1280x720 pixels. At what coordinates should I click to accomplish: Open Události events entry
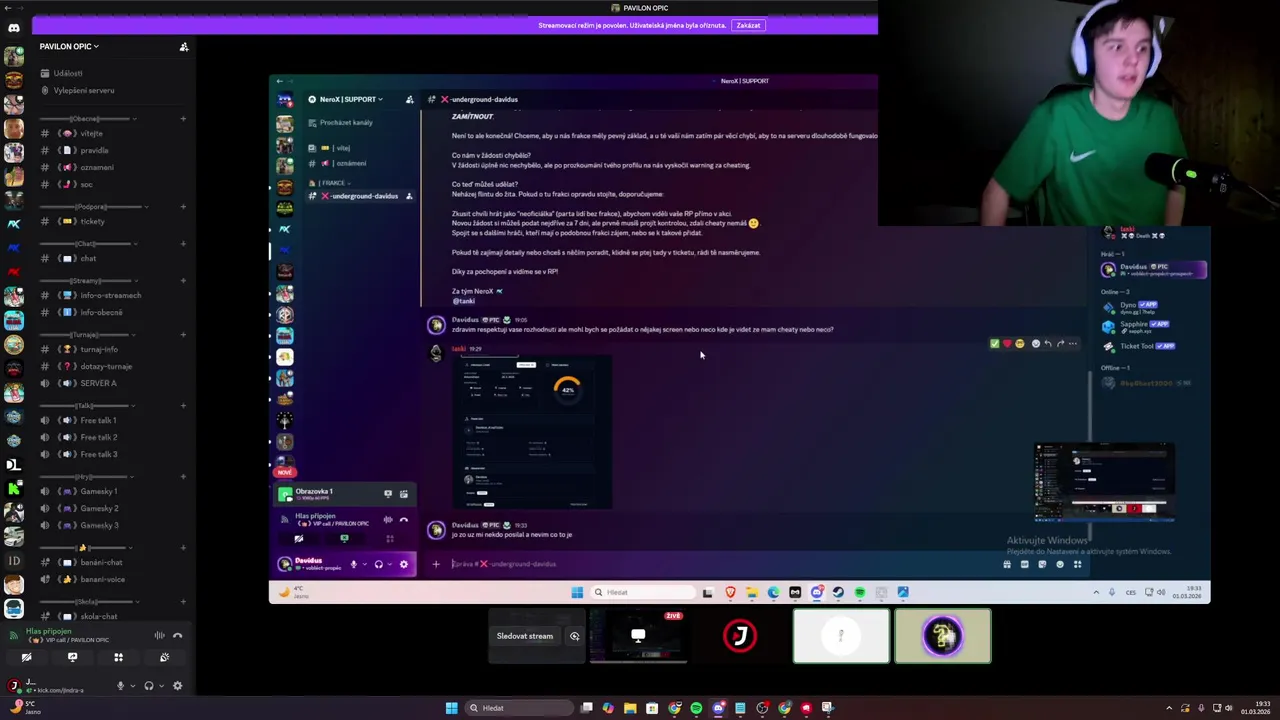[x=68, y=73]
